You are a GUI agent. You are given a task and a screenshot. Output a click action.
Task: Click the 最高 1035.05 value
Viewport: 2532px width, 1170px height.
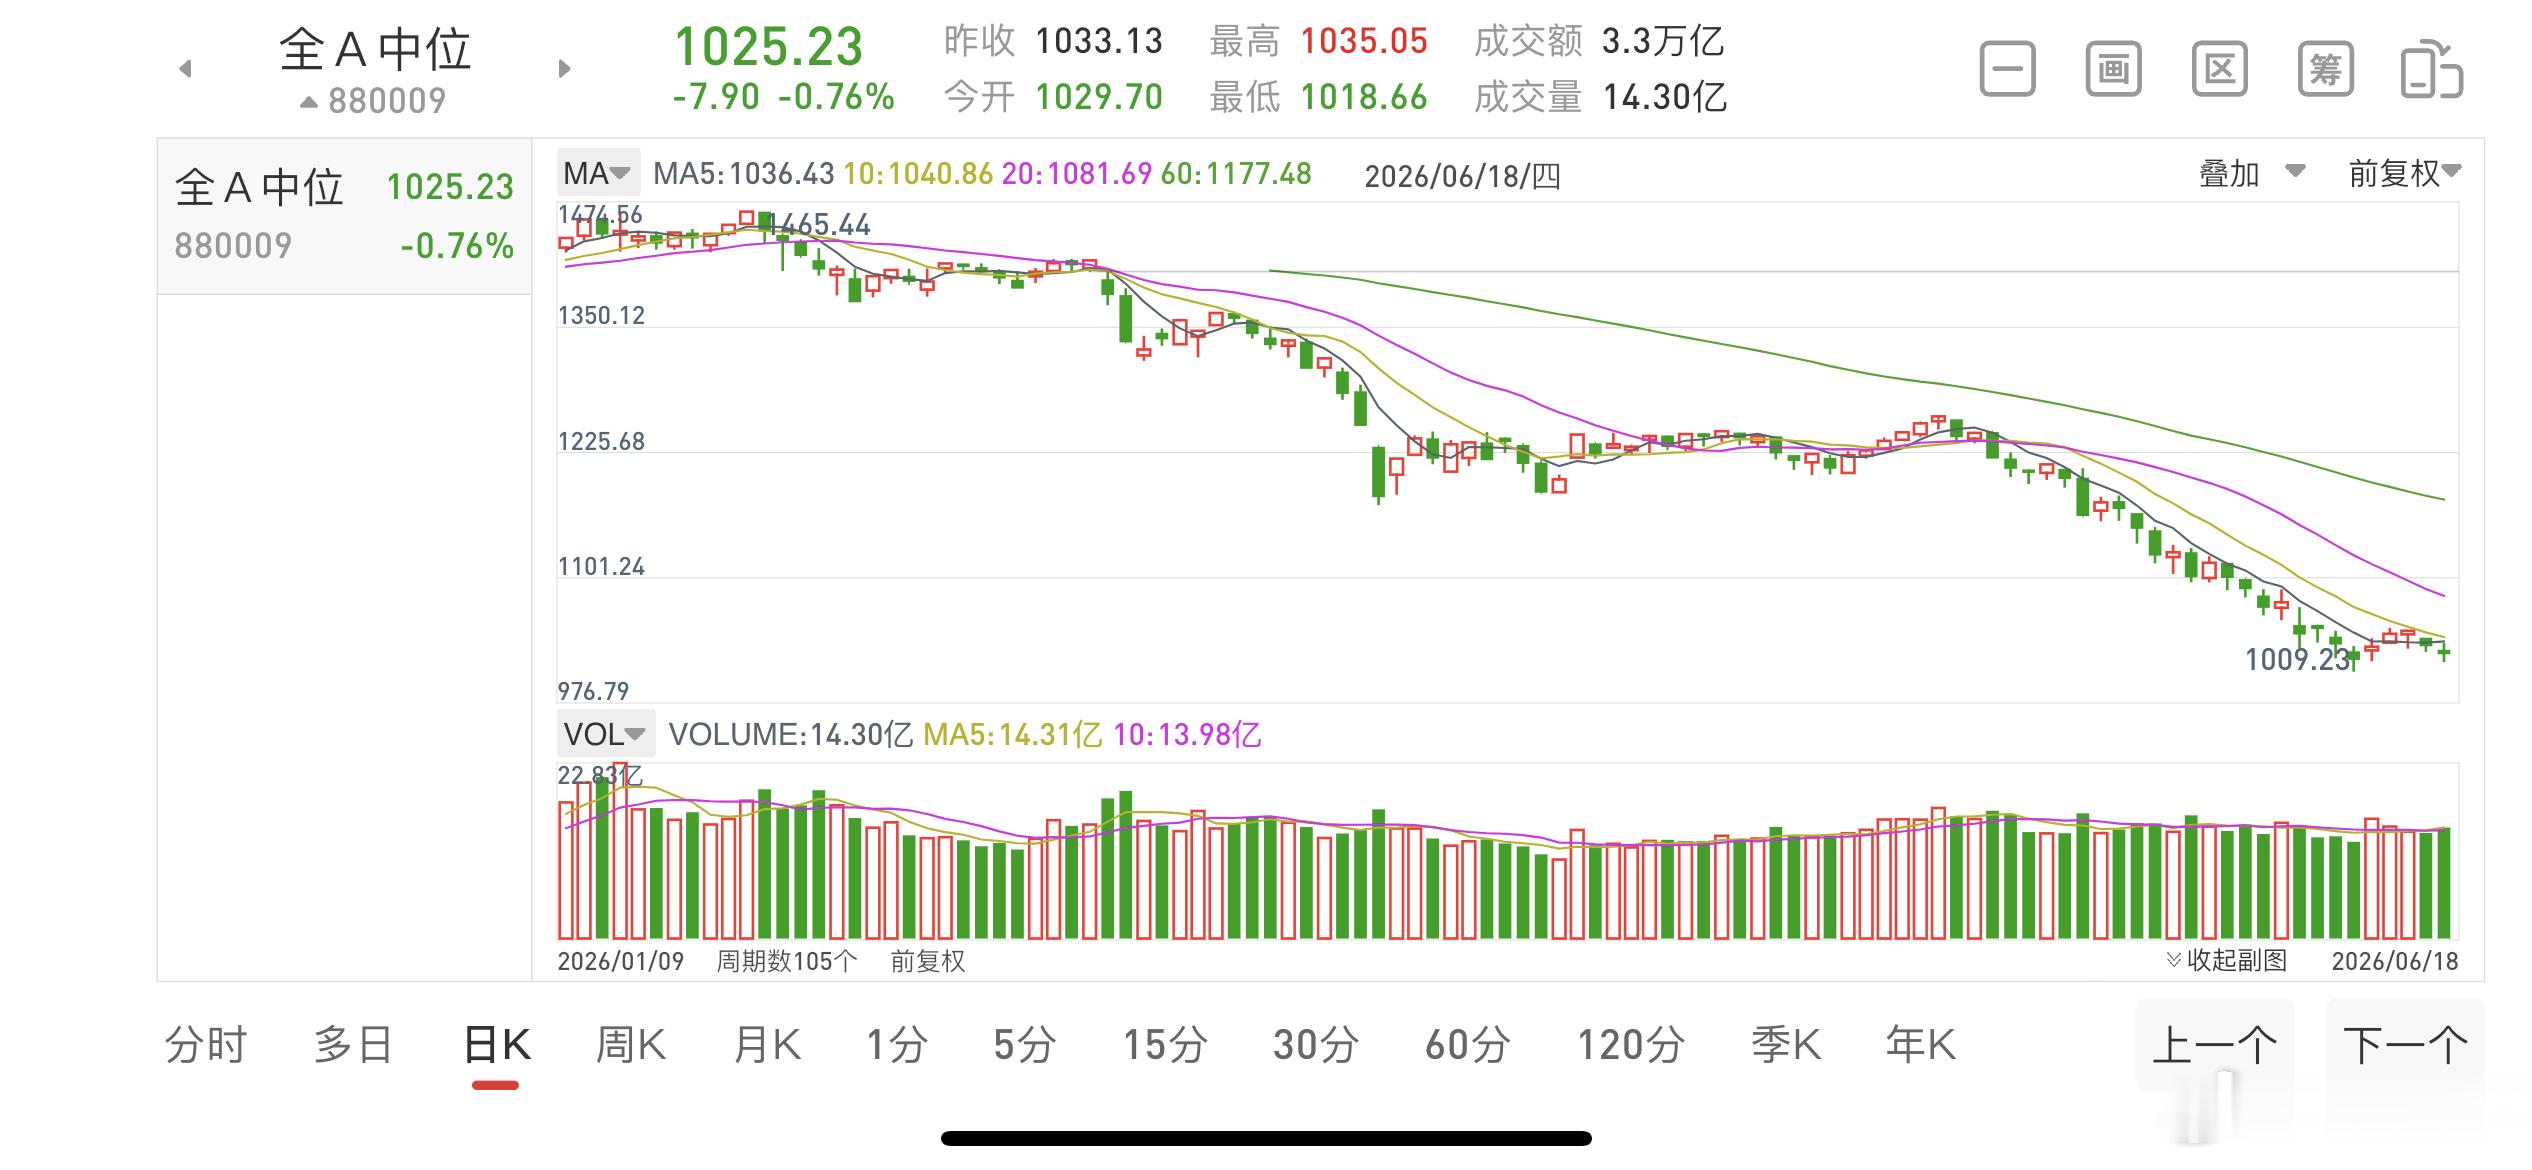(1364, 41)
